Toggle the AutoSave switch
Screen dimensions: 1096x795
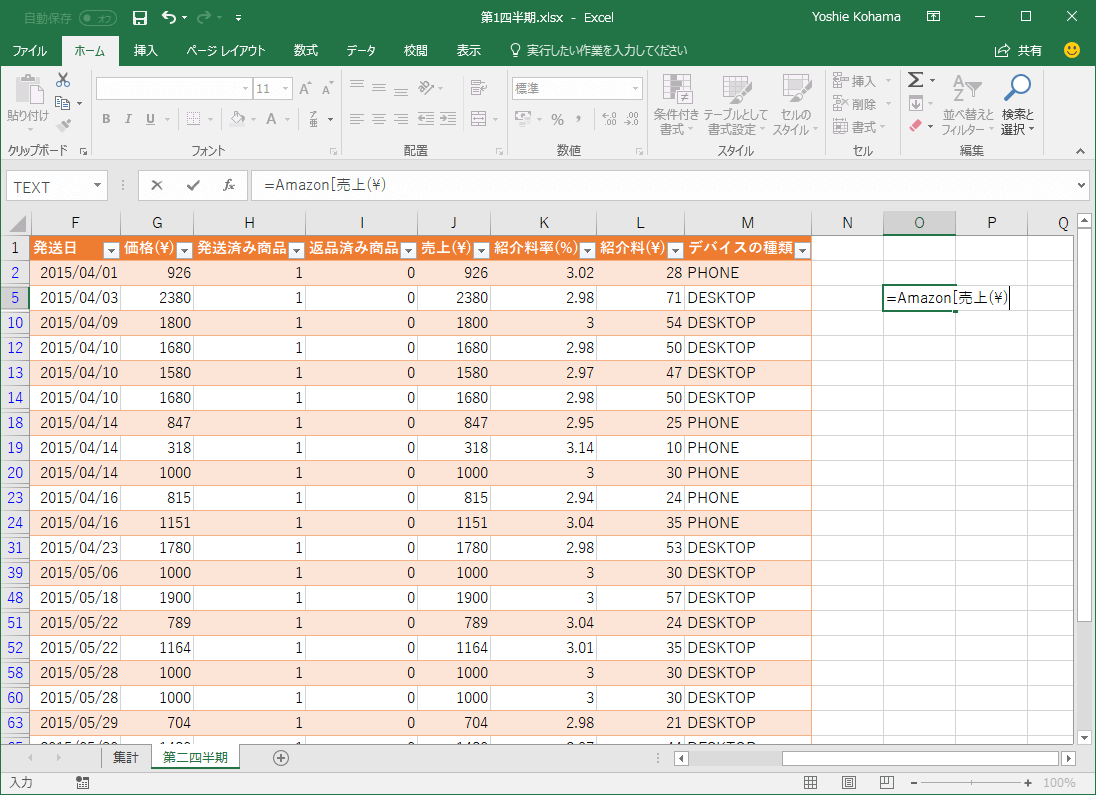pyautogui.click(x=97, y=17)
